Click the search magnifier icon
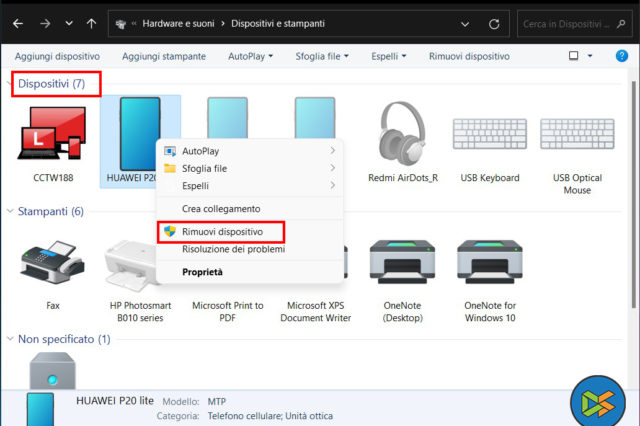Viewport: 640px width, 426px height. 621,24
